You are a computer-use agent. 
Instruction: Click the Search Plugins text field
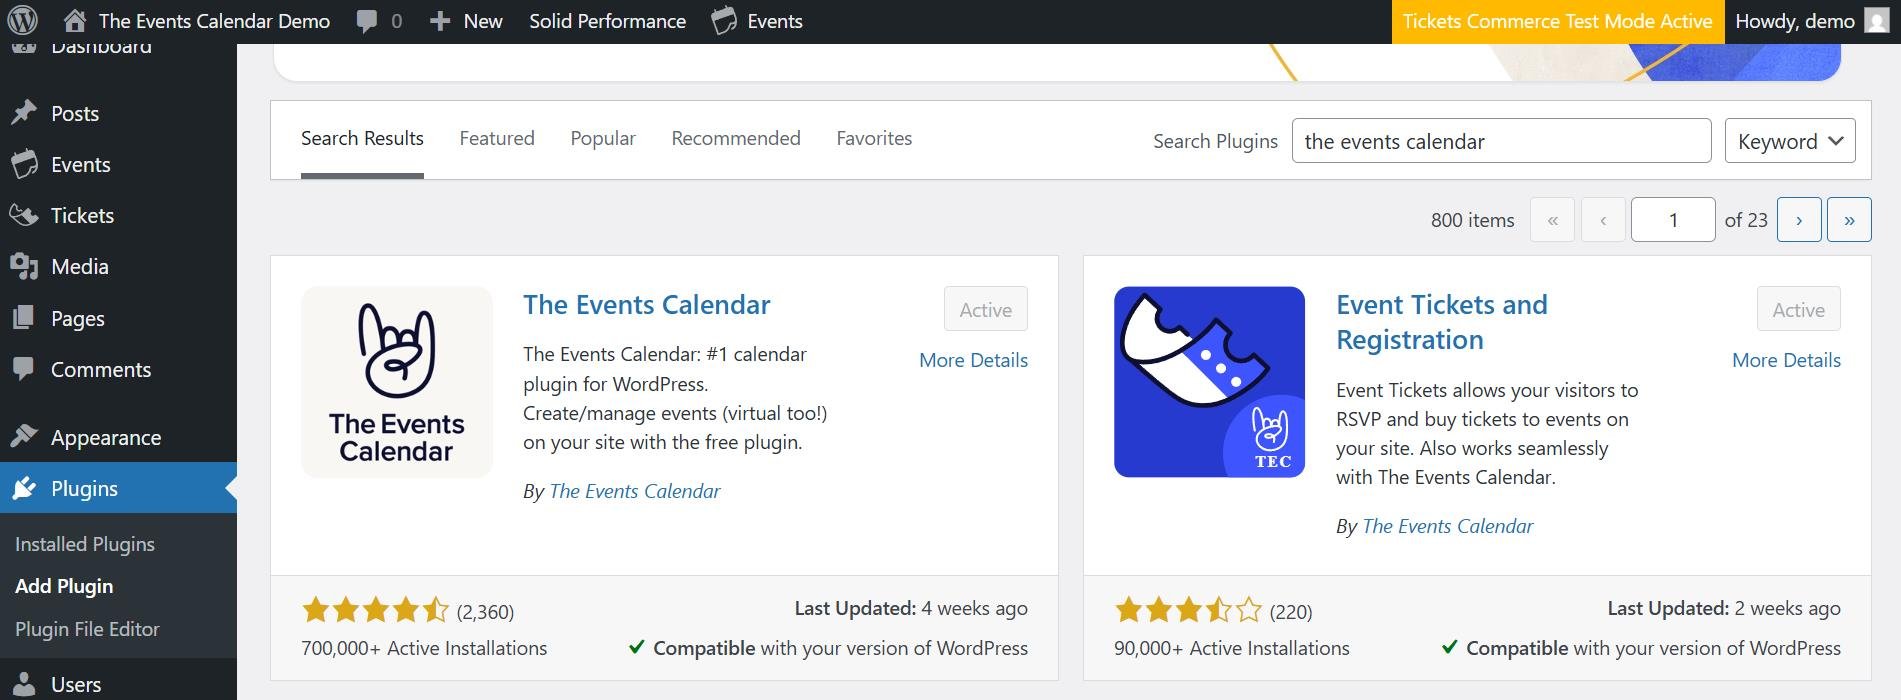click(1500, 141)
